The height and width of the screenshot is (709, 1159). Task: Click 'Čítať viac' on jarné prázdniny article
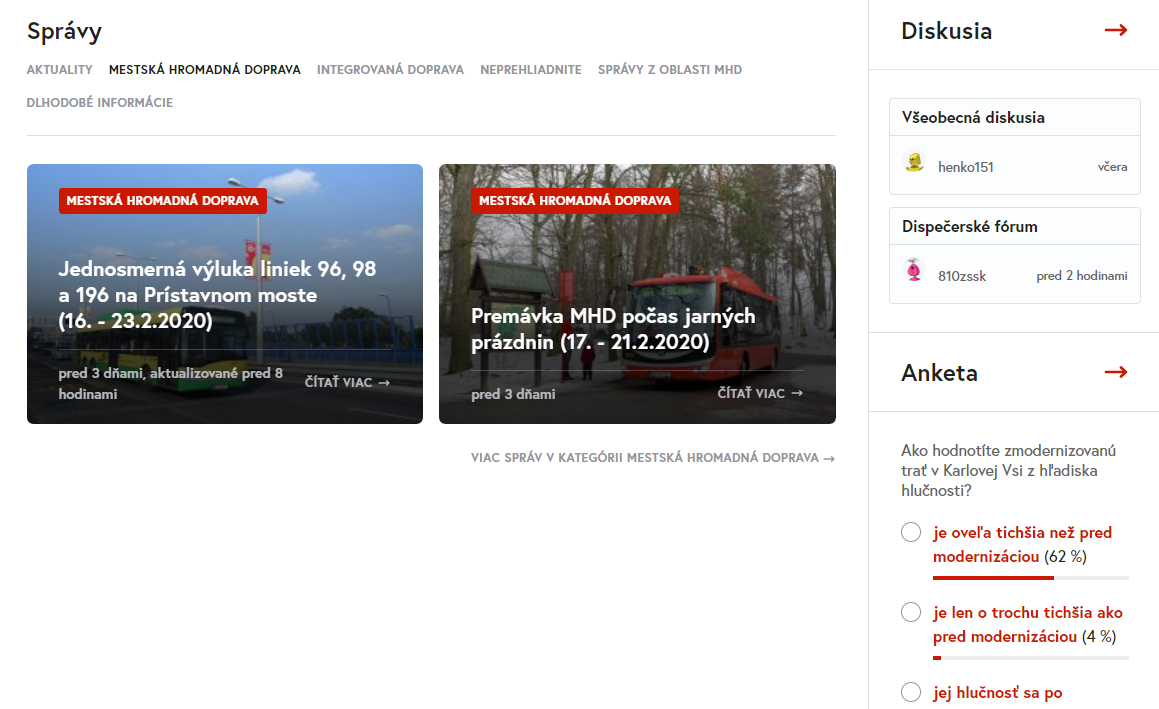pyautogui.click(x=760, y=393)
